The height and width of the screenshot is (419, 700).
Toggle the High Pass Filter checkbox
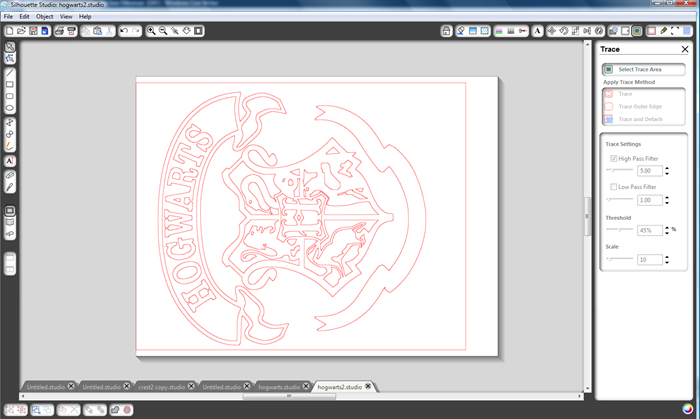pyautogui.click(x=613, y=158)
